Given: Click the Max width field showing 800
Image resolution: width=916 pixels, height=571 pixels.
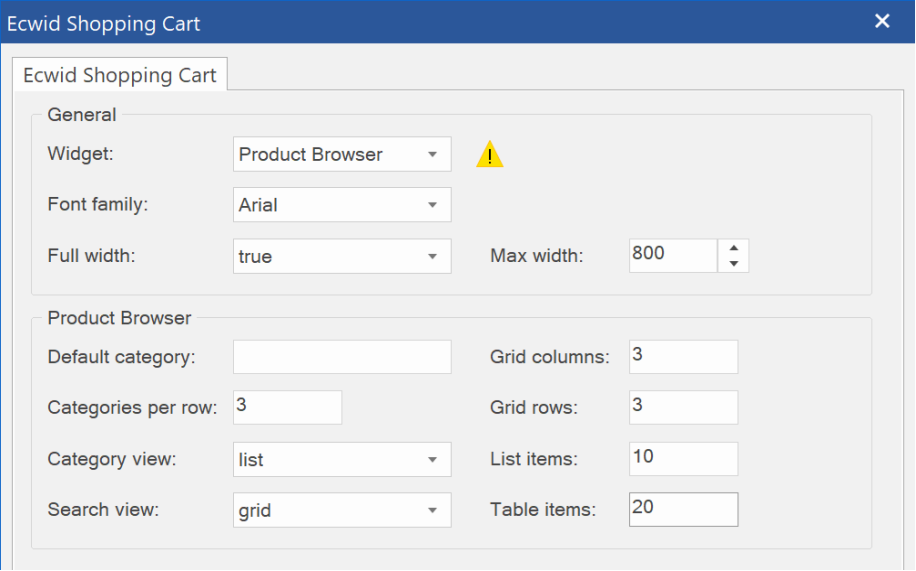Looking at the screenshot, I should point(673,255).
